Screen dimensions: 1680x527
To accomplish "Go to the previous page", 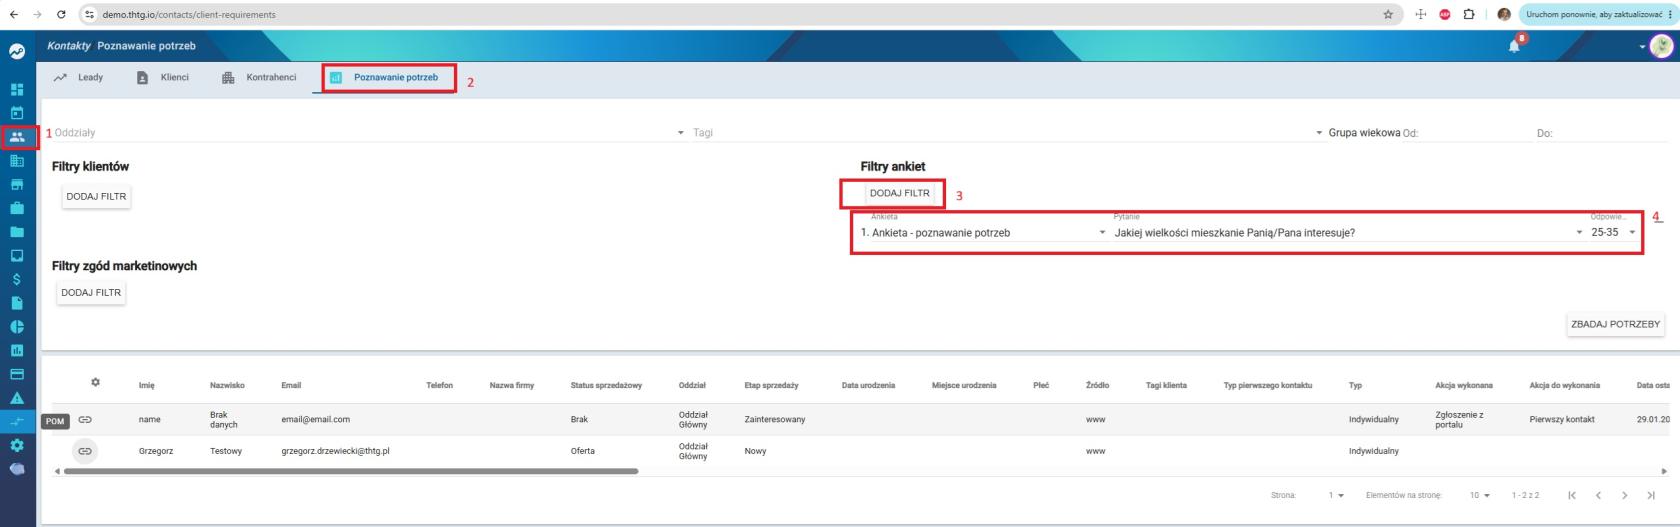I will coord(1598,495).
